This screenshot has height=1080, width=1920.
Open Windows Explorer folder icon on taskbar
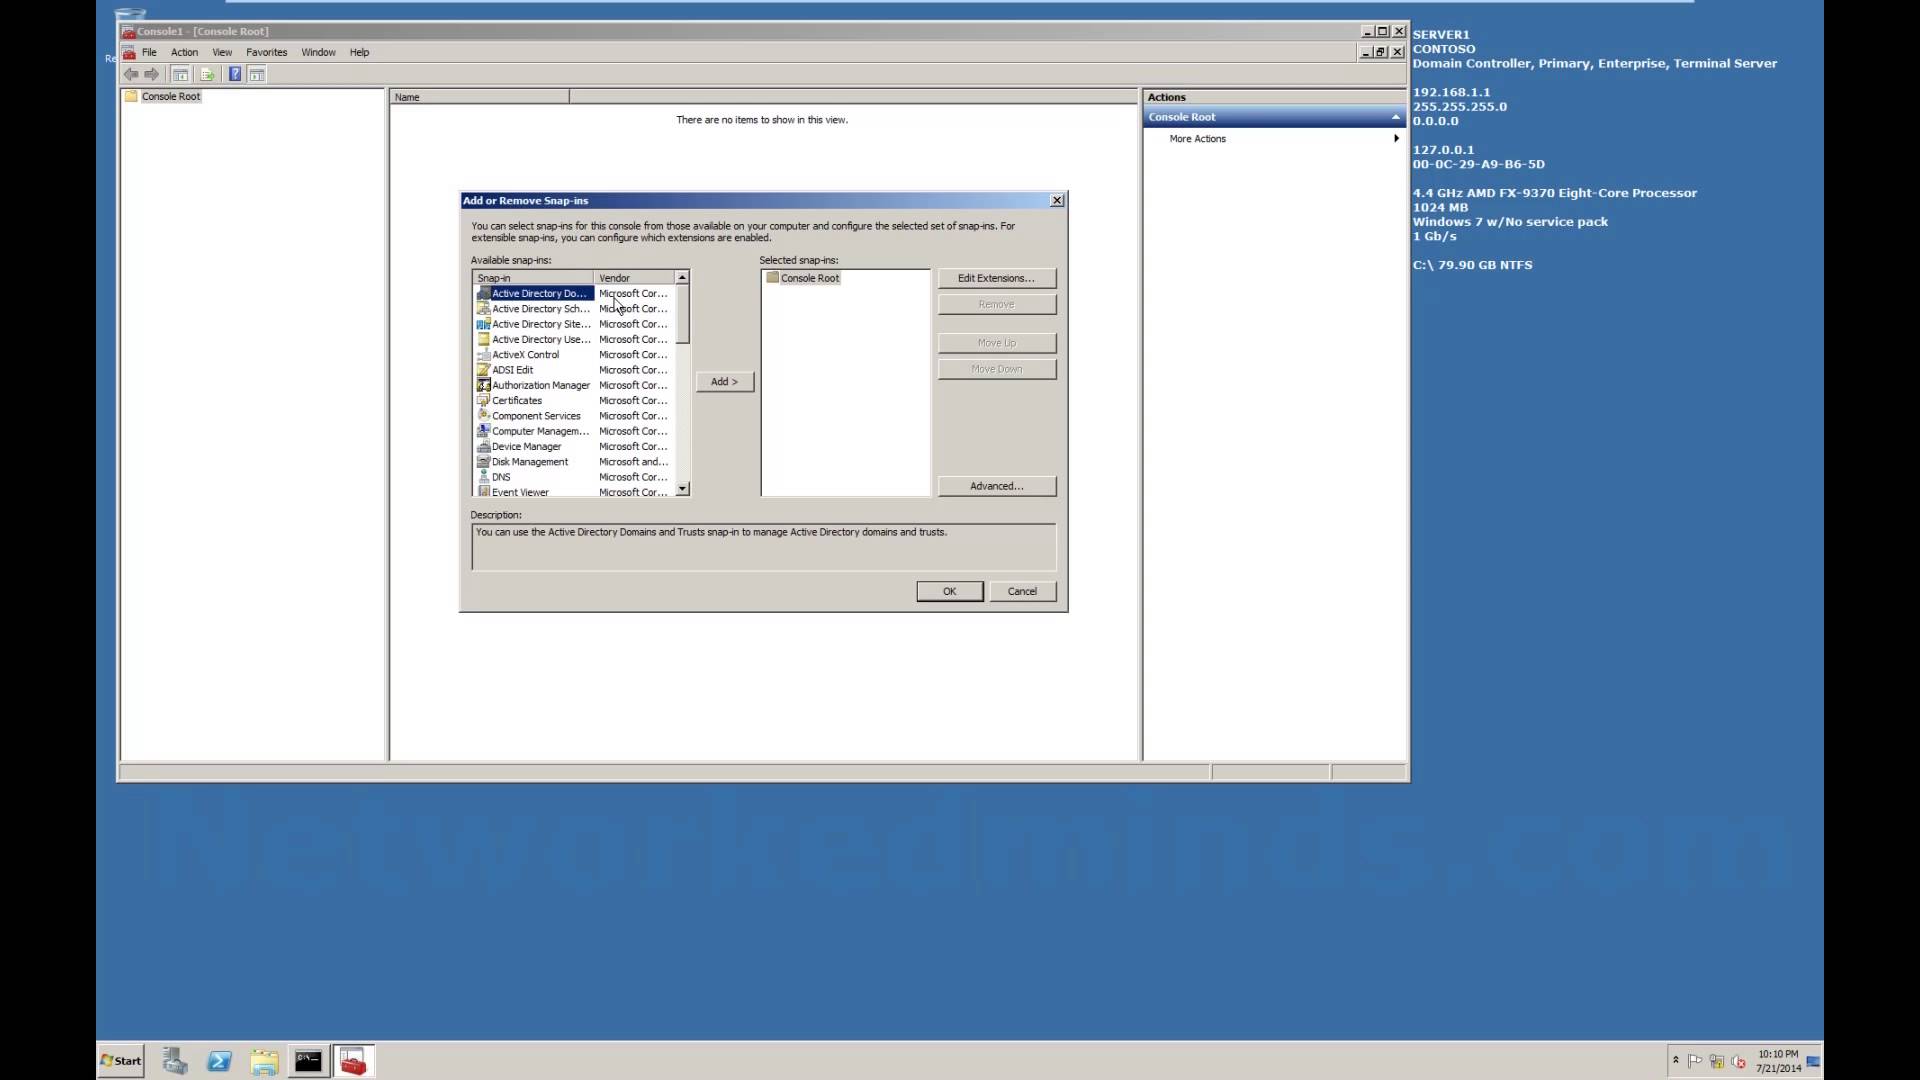coord(264,1061)
